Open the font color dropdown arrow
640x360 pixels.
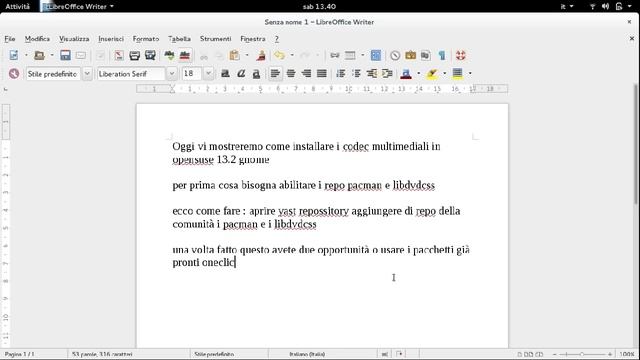[418, 73]
